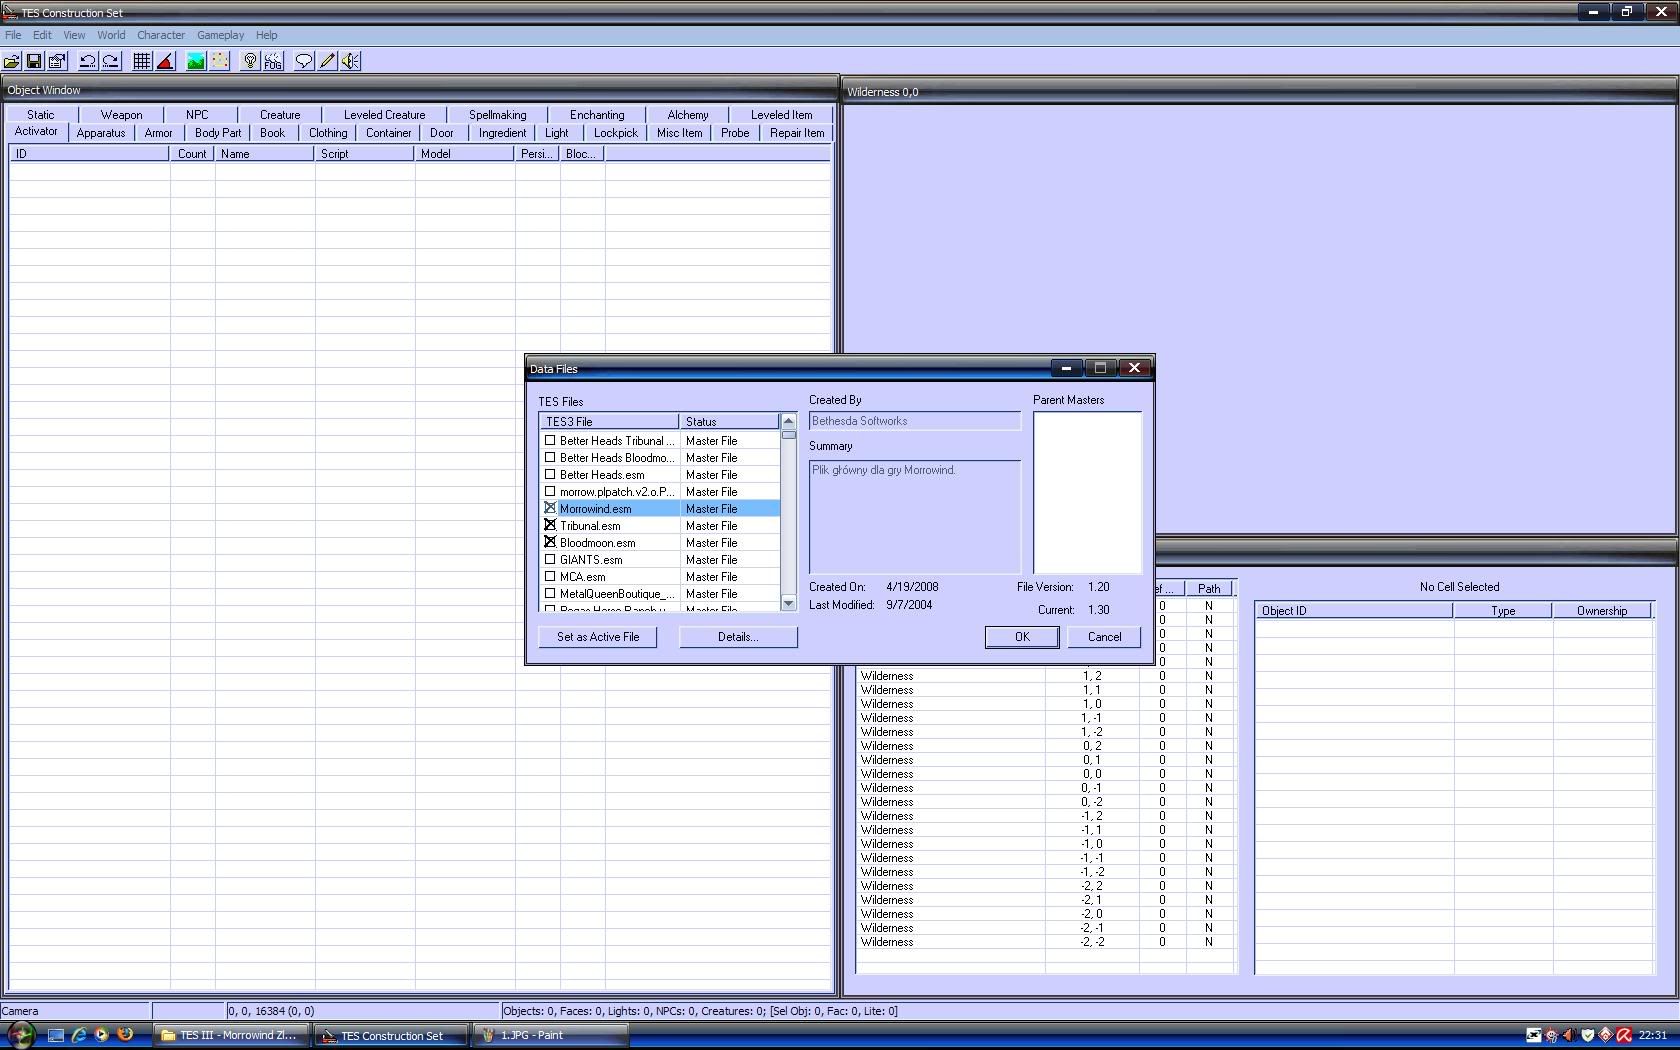Check the Better Heads Tribunal checkbox
The image size is (1680, 1050).
click(550, 440)
